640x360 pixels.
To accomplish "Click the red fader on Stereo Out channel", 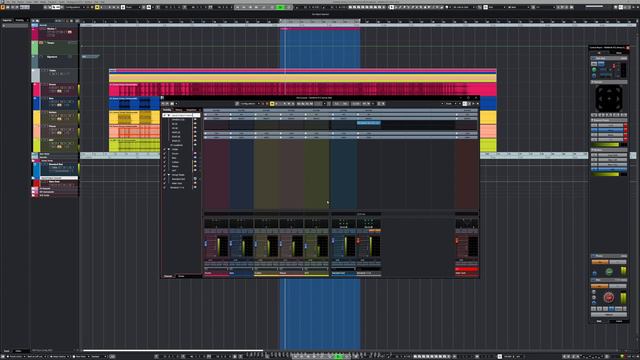I will [x=457, y=240].
